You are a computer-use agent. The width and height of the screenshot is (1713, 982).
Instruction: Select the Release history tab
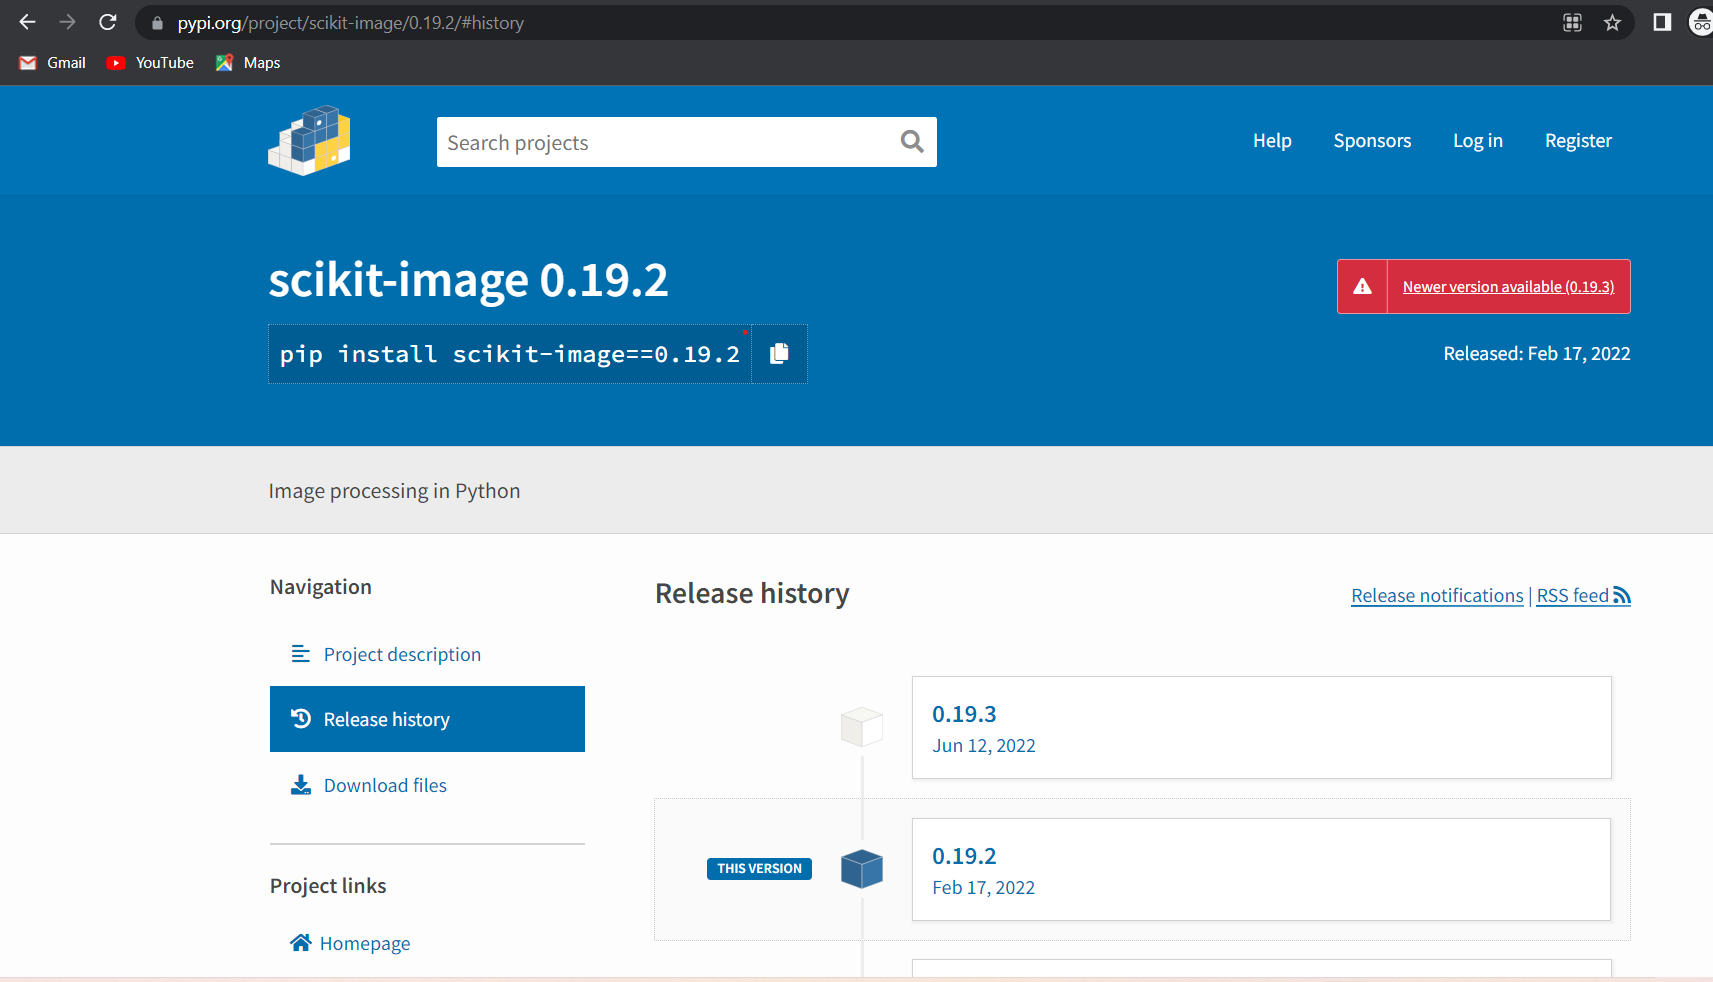coord(427,719)
